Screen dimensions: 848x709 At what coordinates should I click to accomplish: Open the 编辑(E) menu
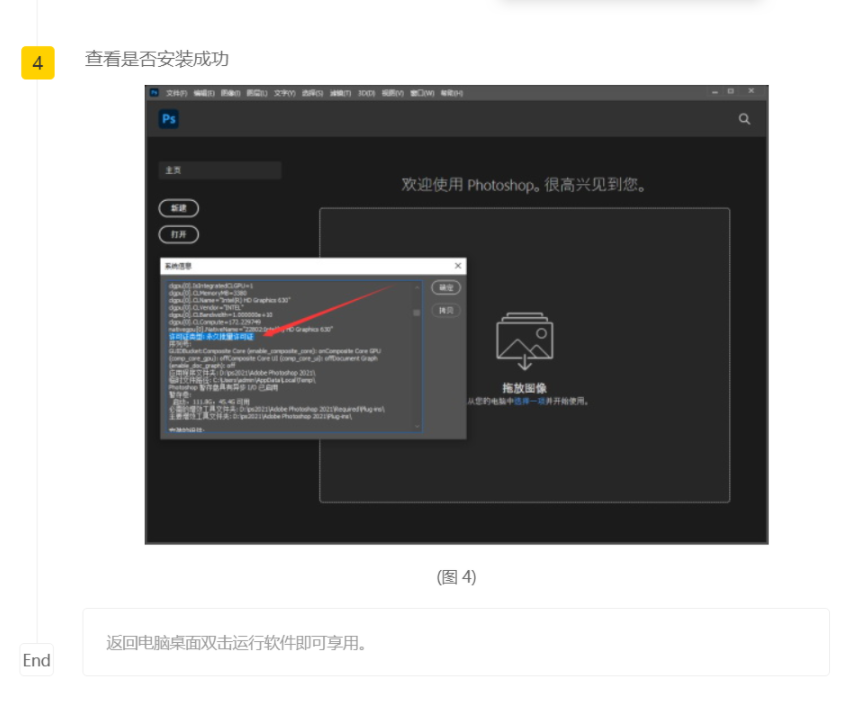[204, 93]
